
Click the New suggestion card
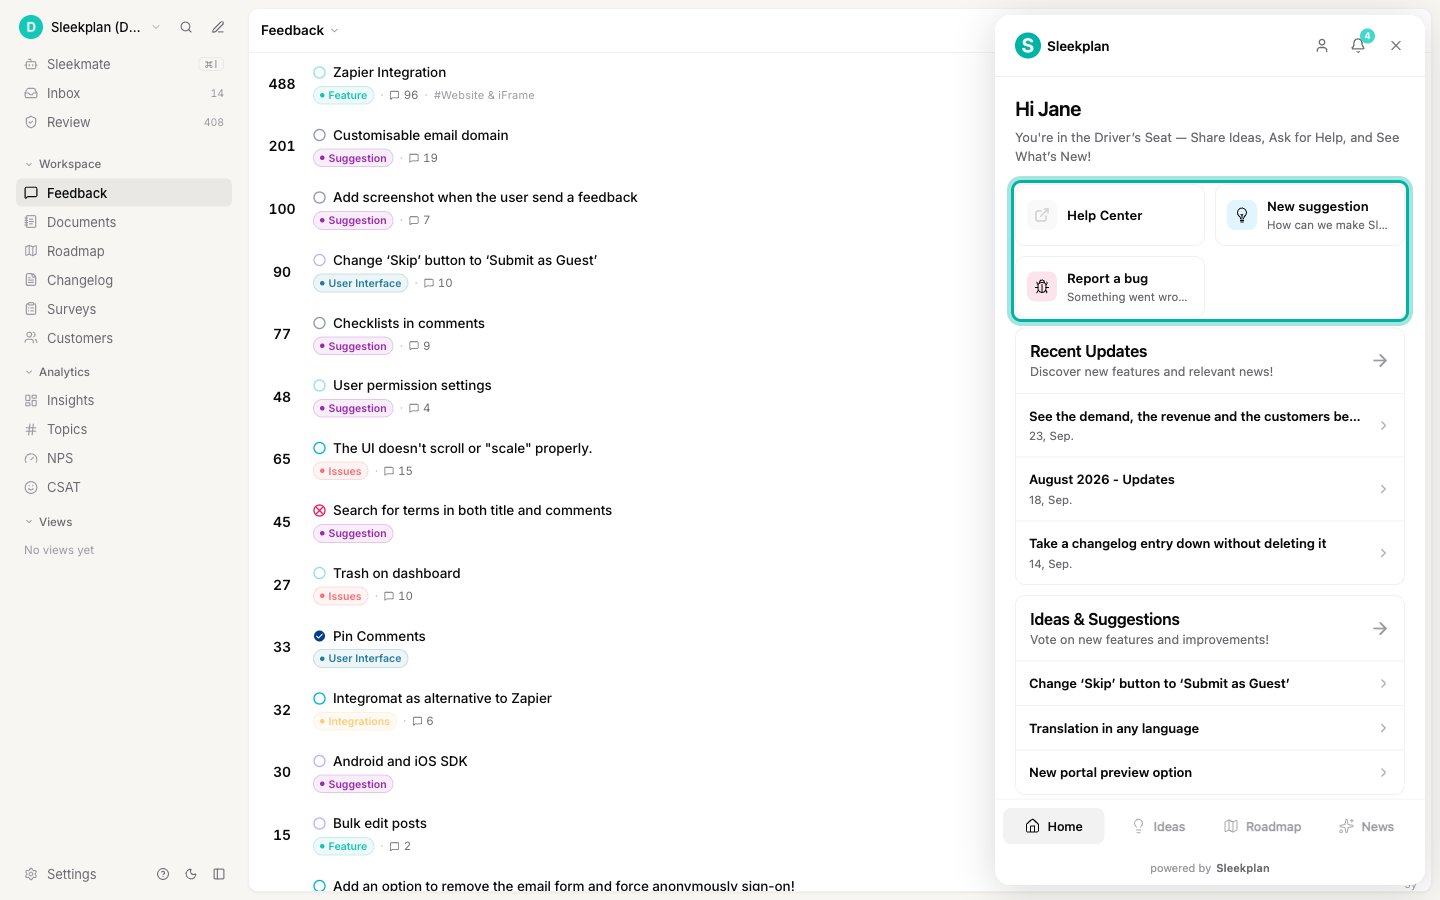tap(1309, 215)
